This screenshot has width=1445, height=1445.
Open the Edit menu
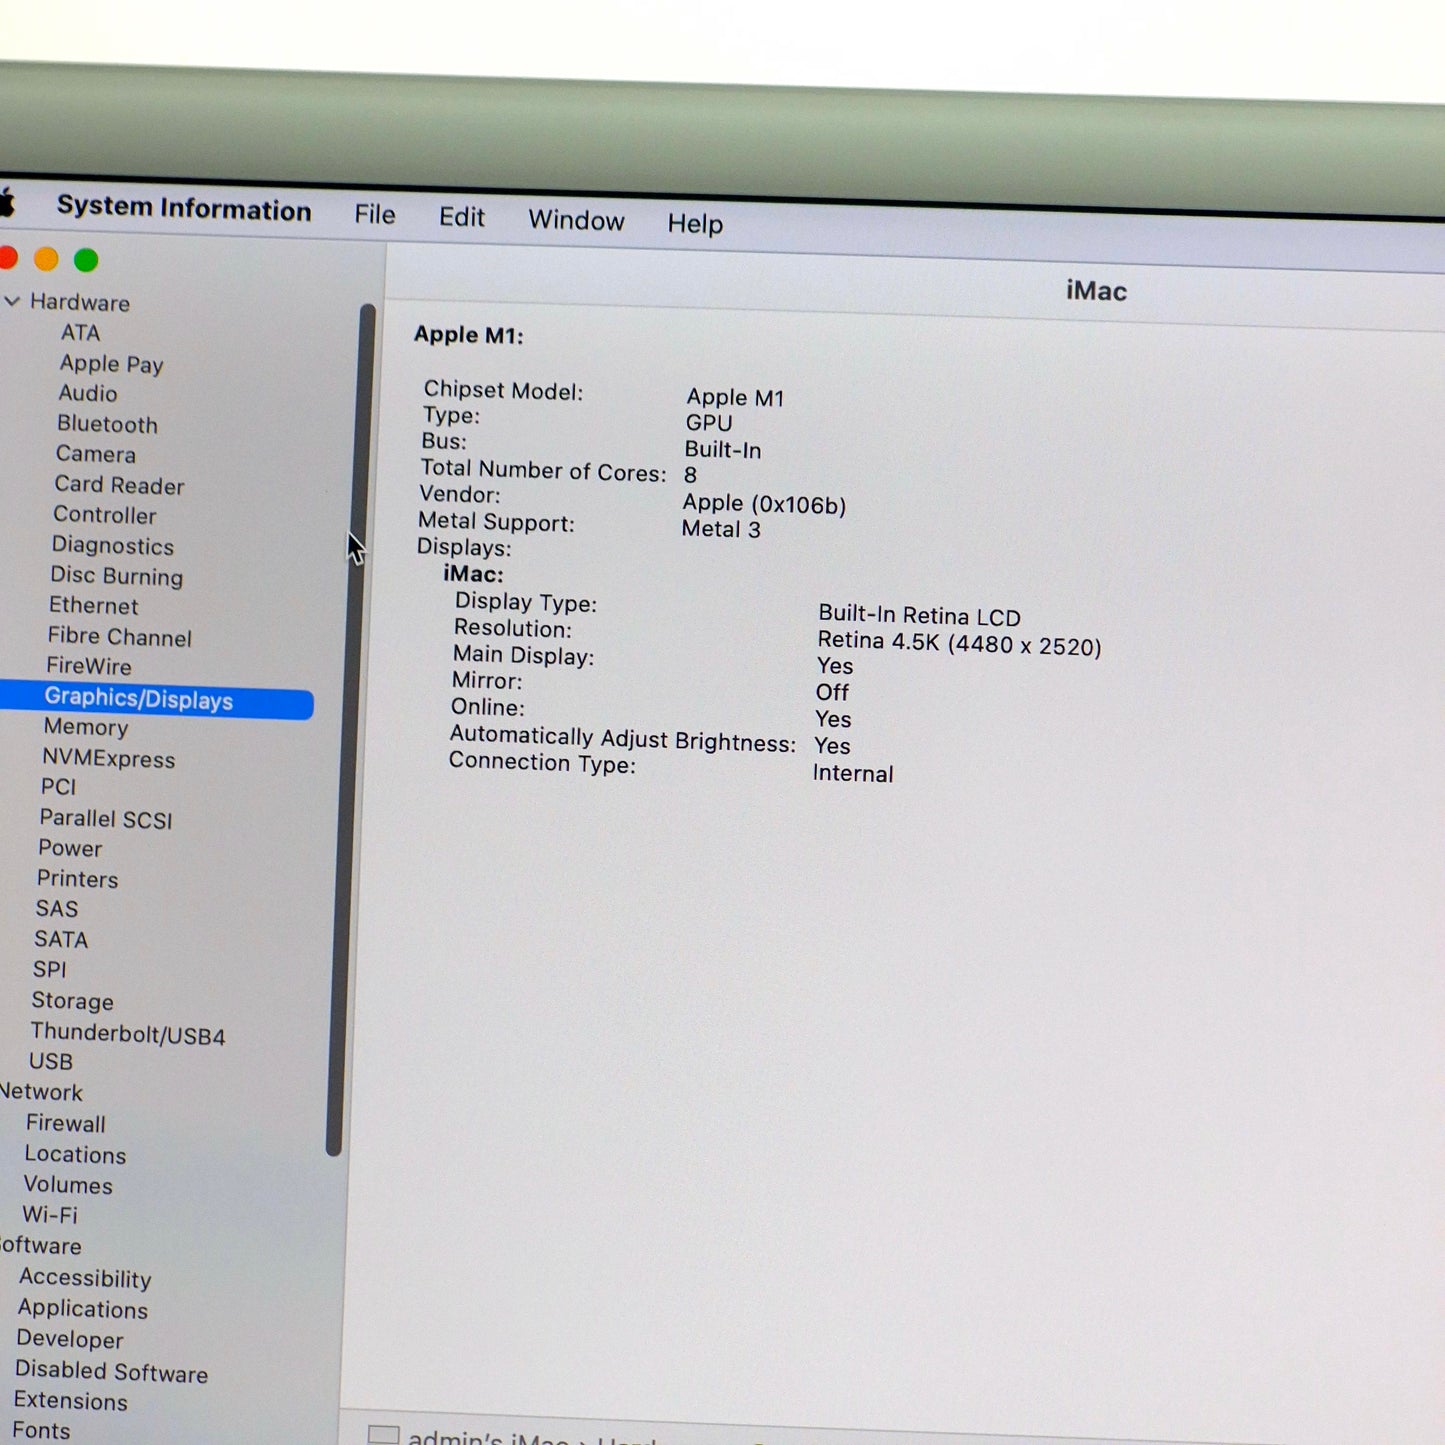click(461, 217)
